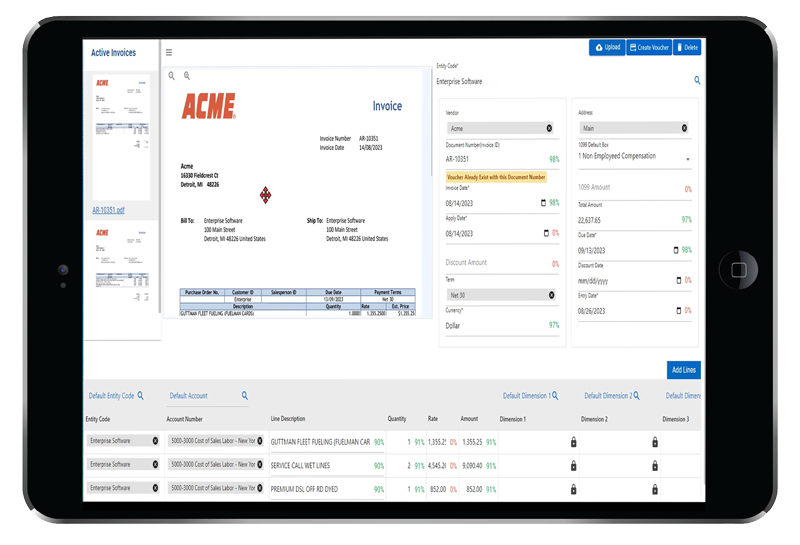Expand the 1099 Default Box dropdown

click(688, 159)
